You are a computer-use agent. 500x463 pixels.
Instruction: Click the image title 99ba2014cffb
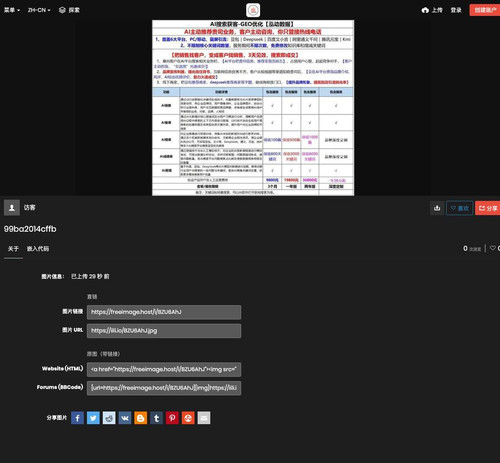tap(30, 229)
